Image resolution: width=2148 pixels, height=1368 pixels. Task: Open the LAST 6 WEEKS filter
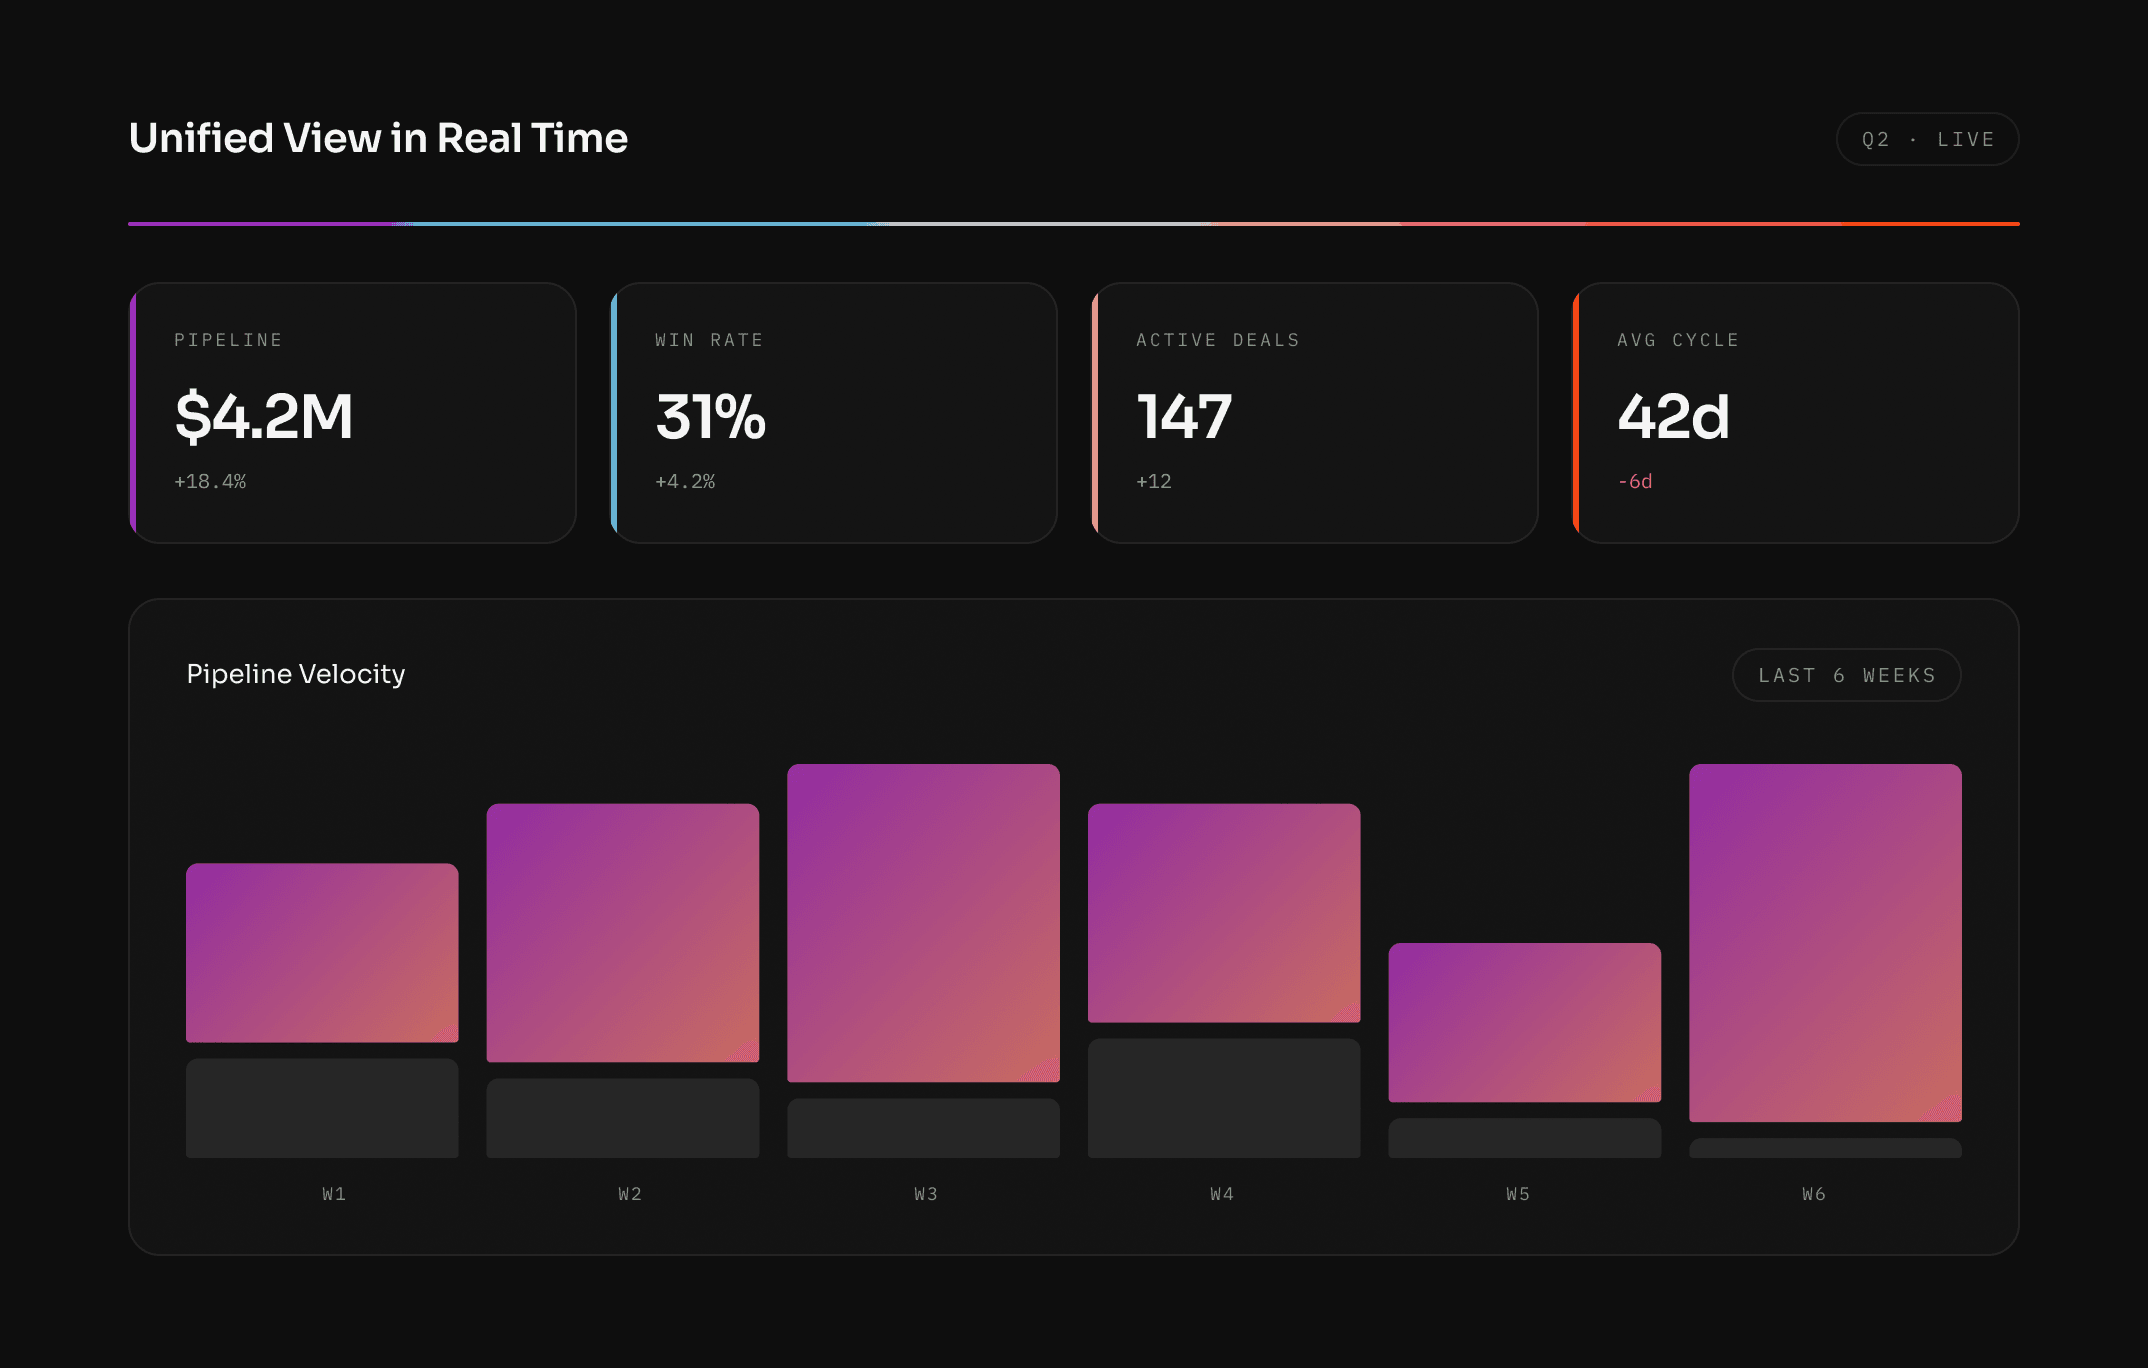click(x=1846, y=675)
